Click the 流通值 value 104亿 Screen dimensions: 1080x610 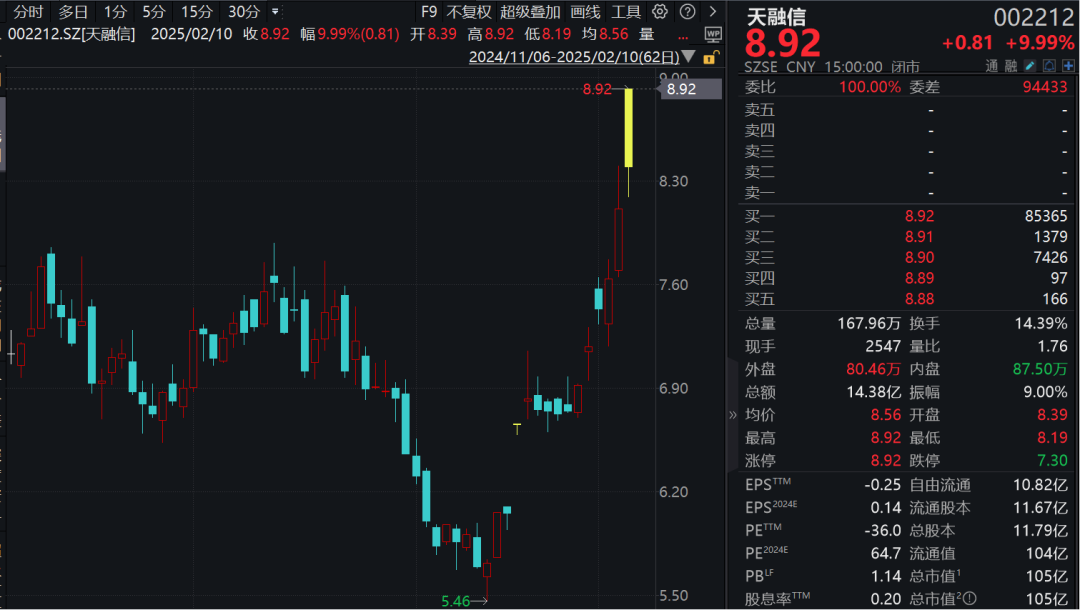click(1049, 553)
